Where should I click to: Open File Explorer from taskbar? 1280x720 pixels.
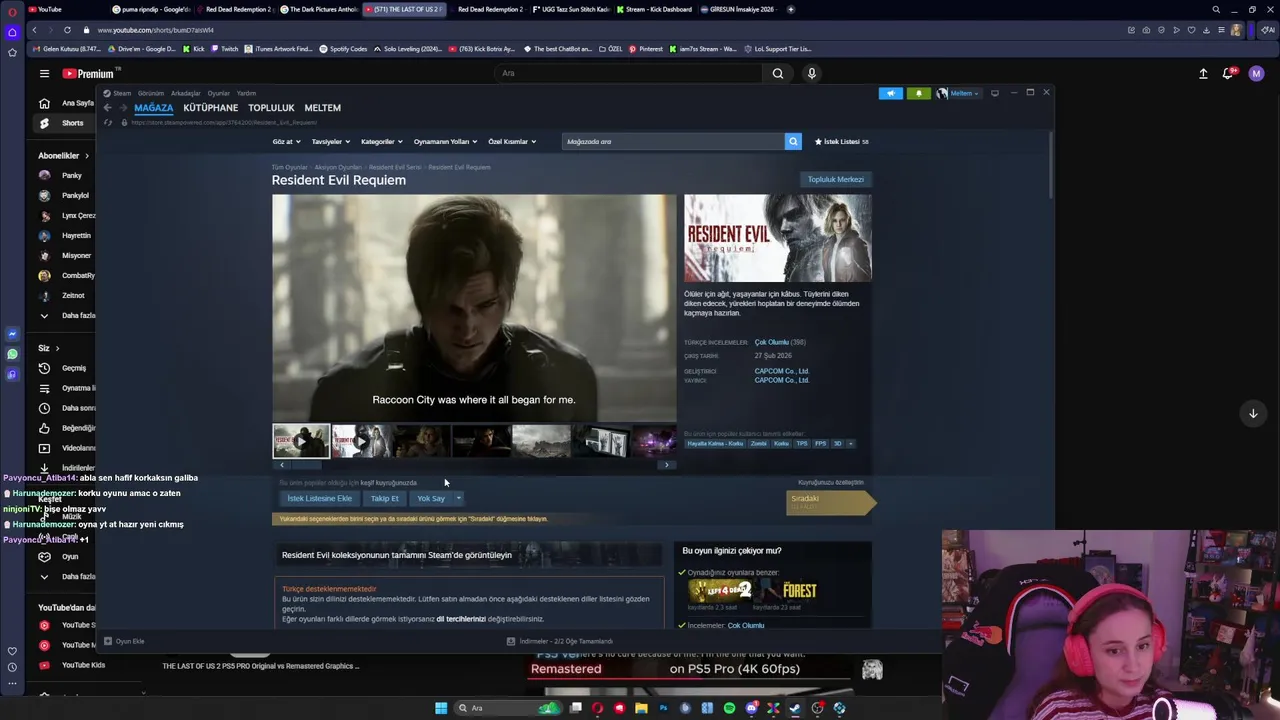pyautogui.click(x=641, y=708)
